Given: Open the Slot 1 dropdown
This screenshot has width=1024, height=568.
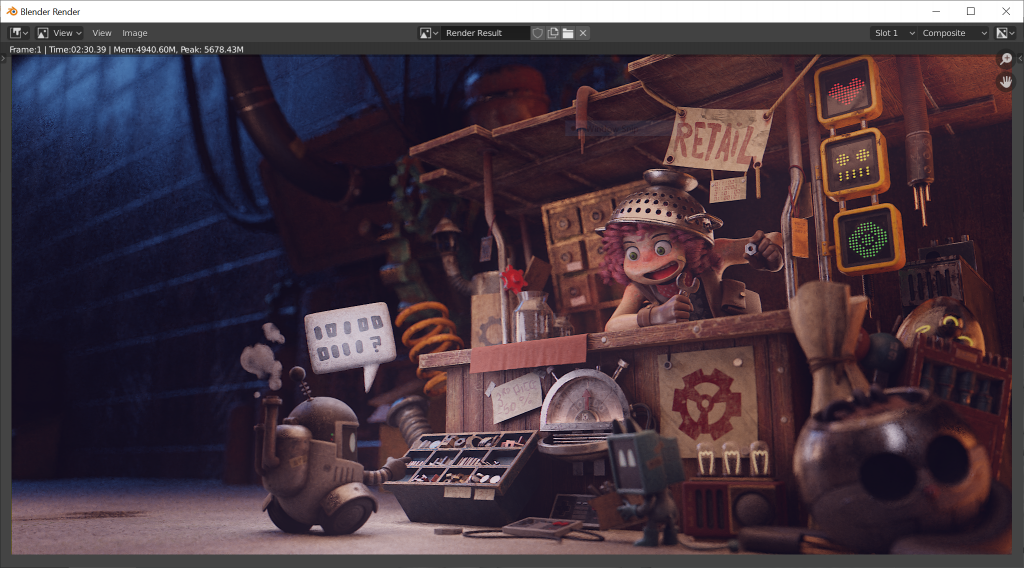Looking at the screenshot, I should [x=893, y=33].
